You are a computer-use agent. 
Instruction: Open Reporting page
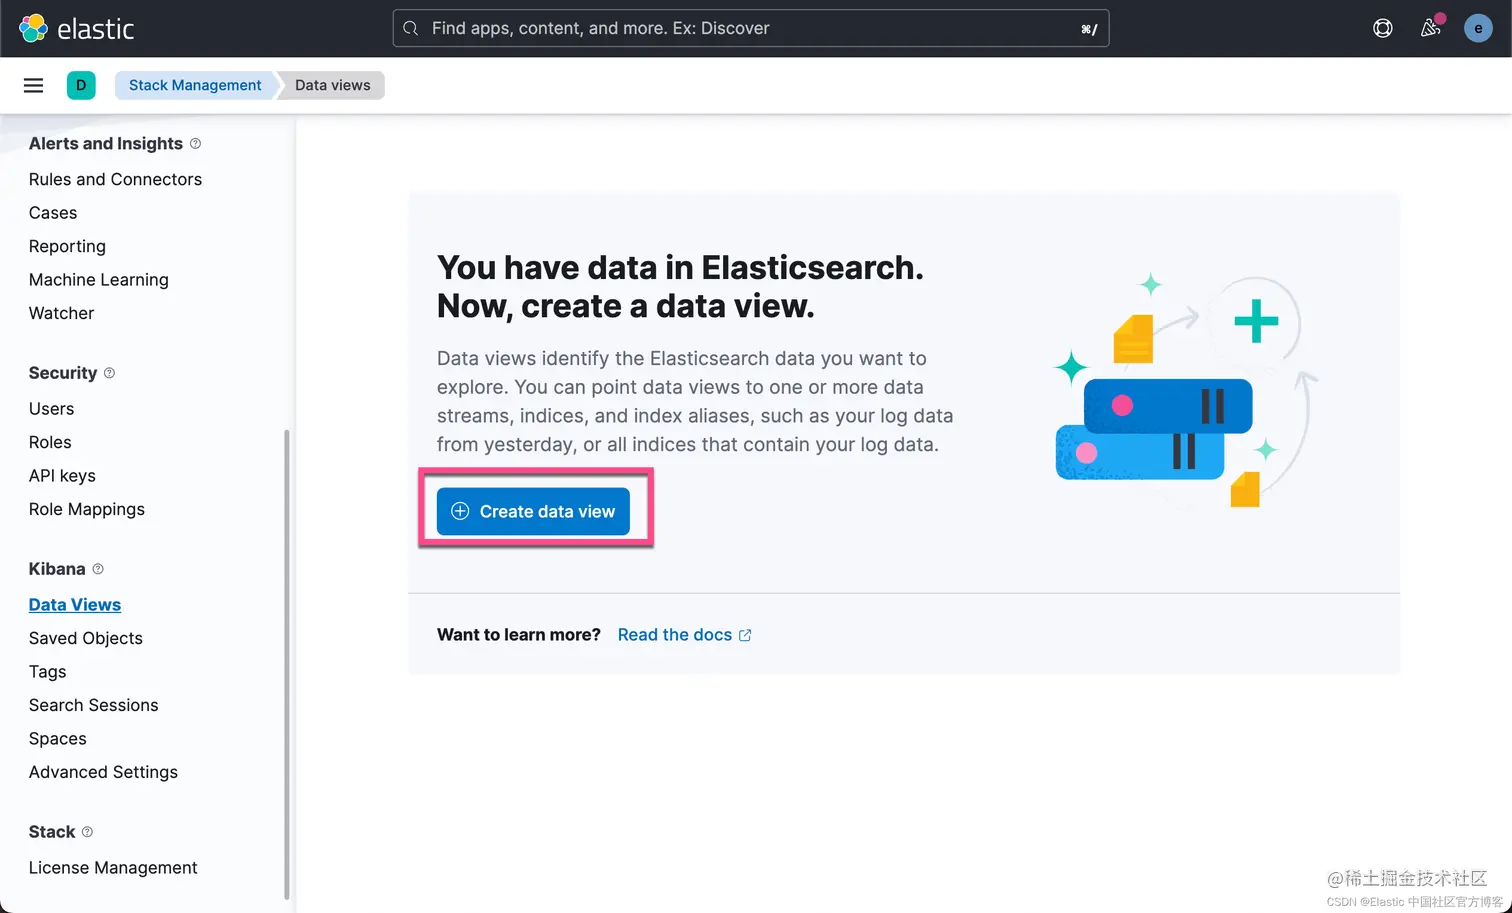point(67,246)
